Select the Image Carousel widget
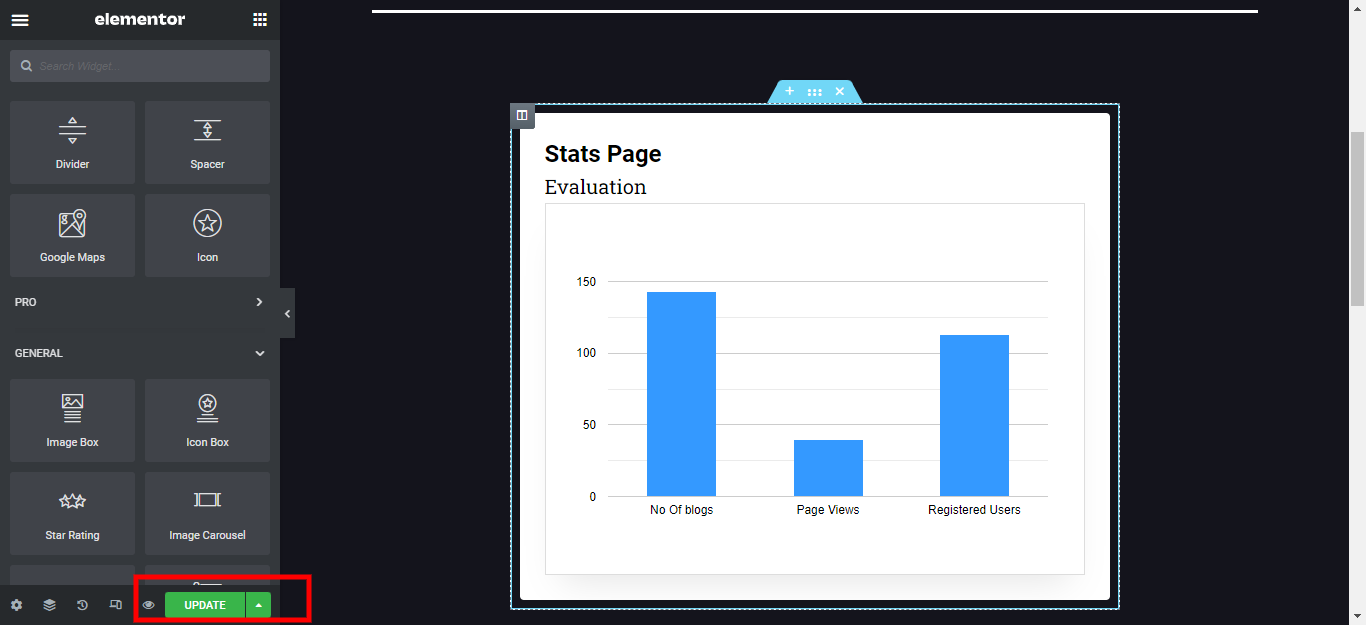Image resolution: width=1366 pixels, height=625 pixels. (207, 513)
